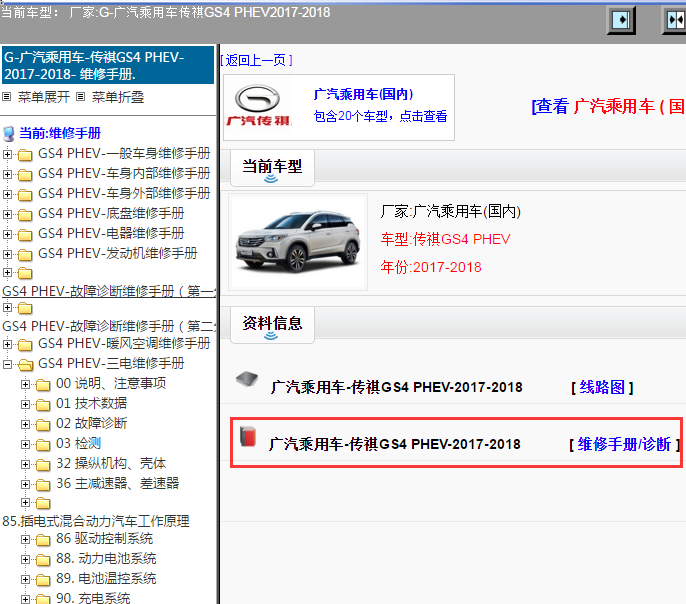Expand the GS4 PHEV-一般车身维修手册 node
This screenshot has height=604, width=686.
click(x=7, y=154)
